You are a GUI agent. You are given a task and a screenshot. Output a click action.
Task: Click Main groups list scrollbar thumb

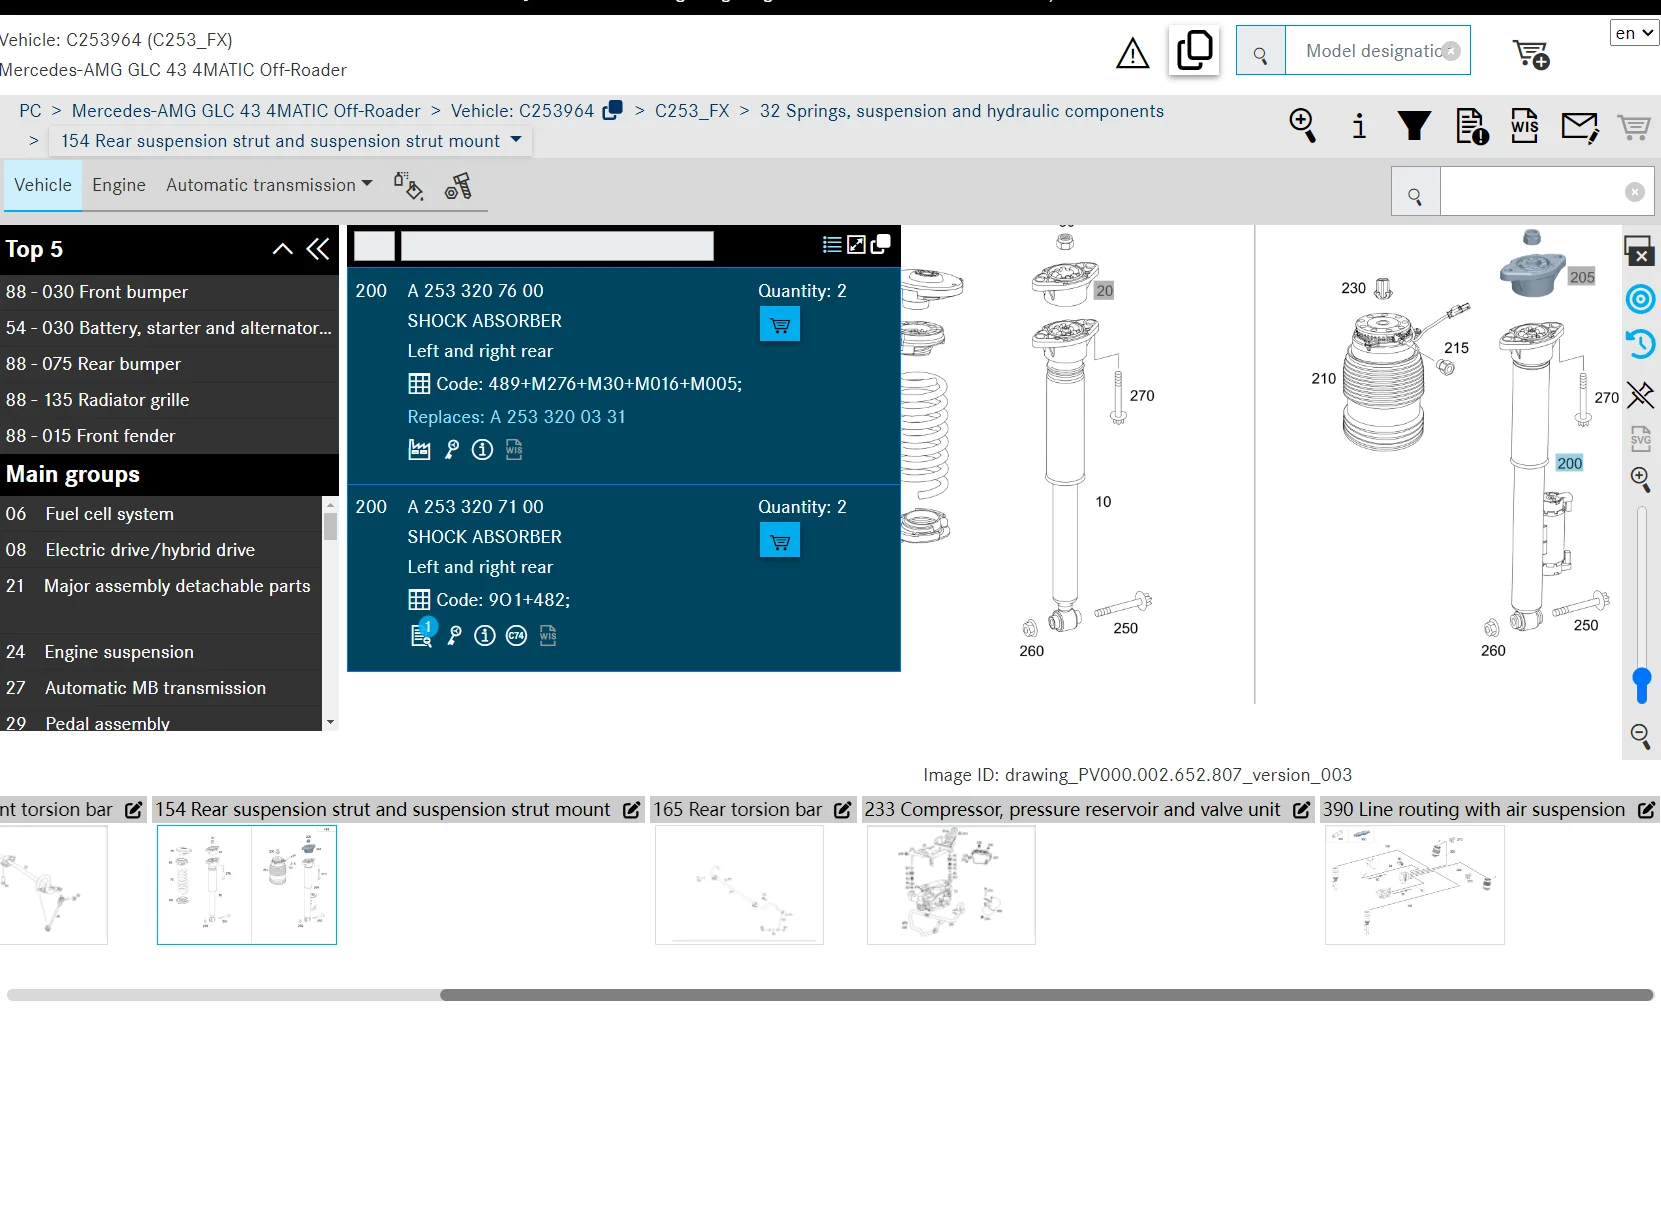330,527
